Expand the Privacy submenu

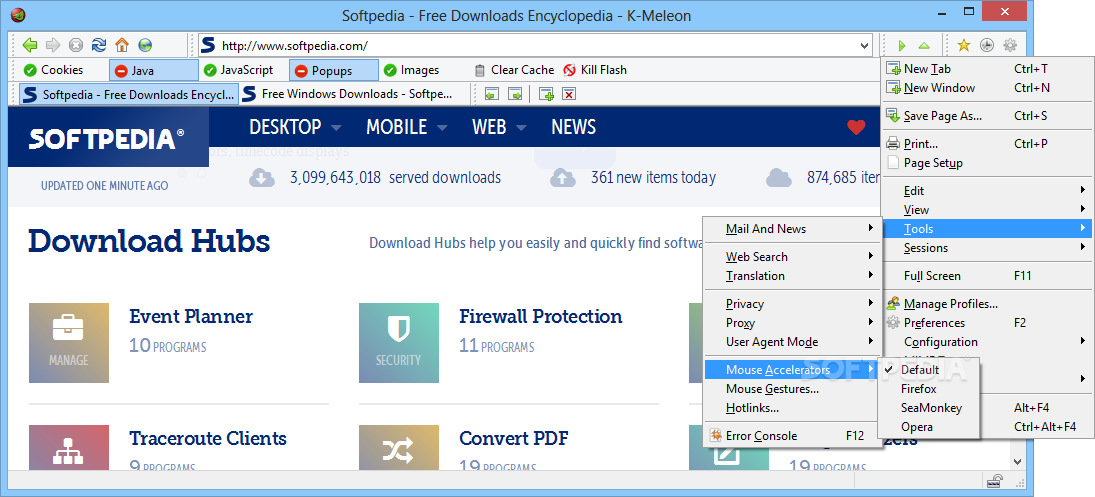(792, 304)
